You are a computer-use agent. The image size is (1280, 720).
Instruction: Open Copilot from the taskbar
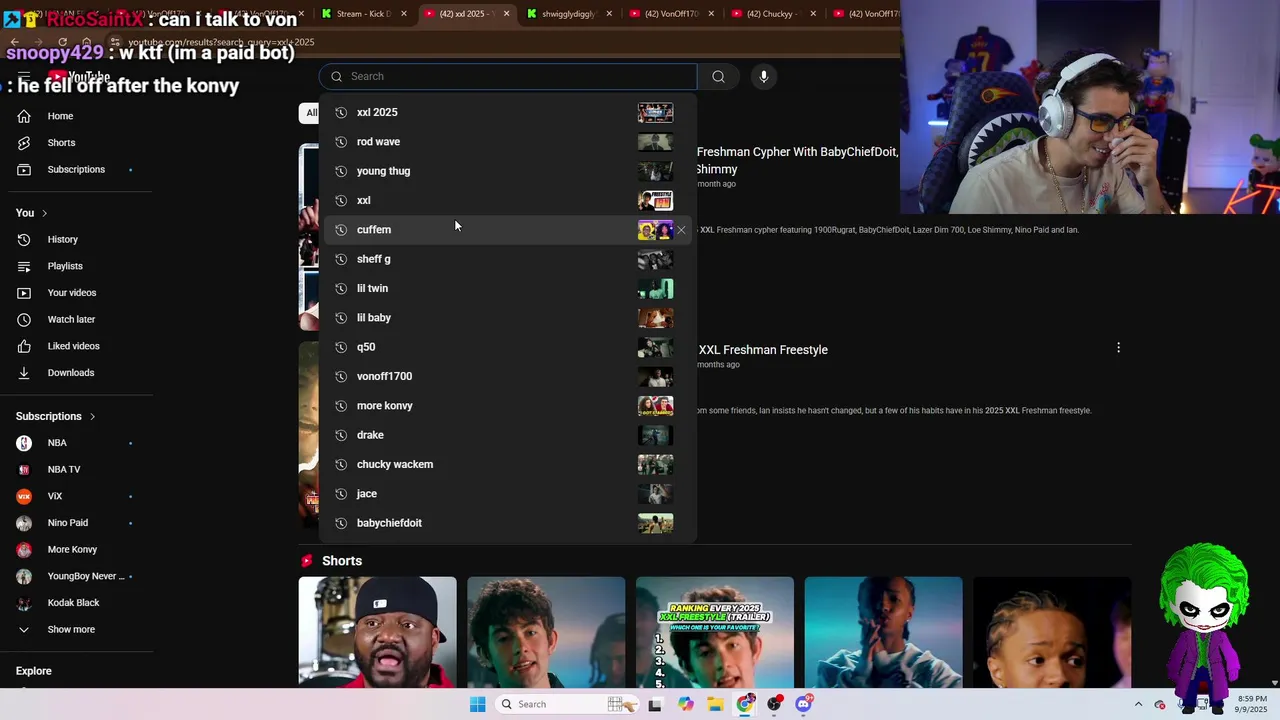(x=685, y=704)
